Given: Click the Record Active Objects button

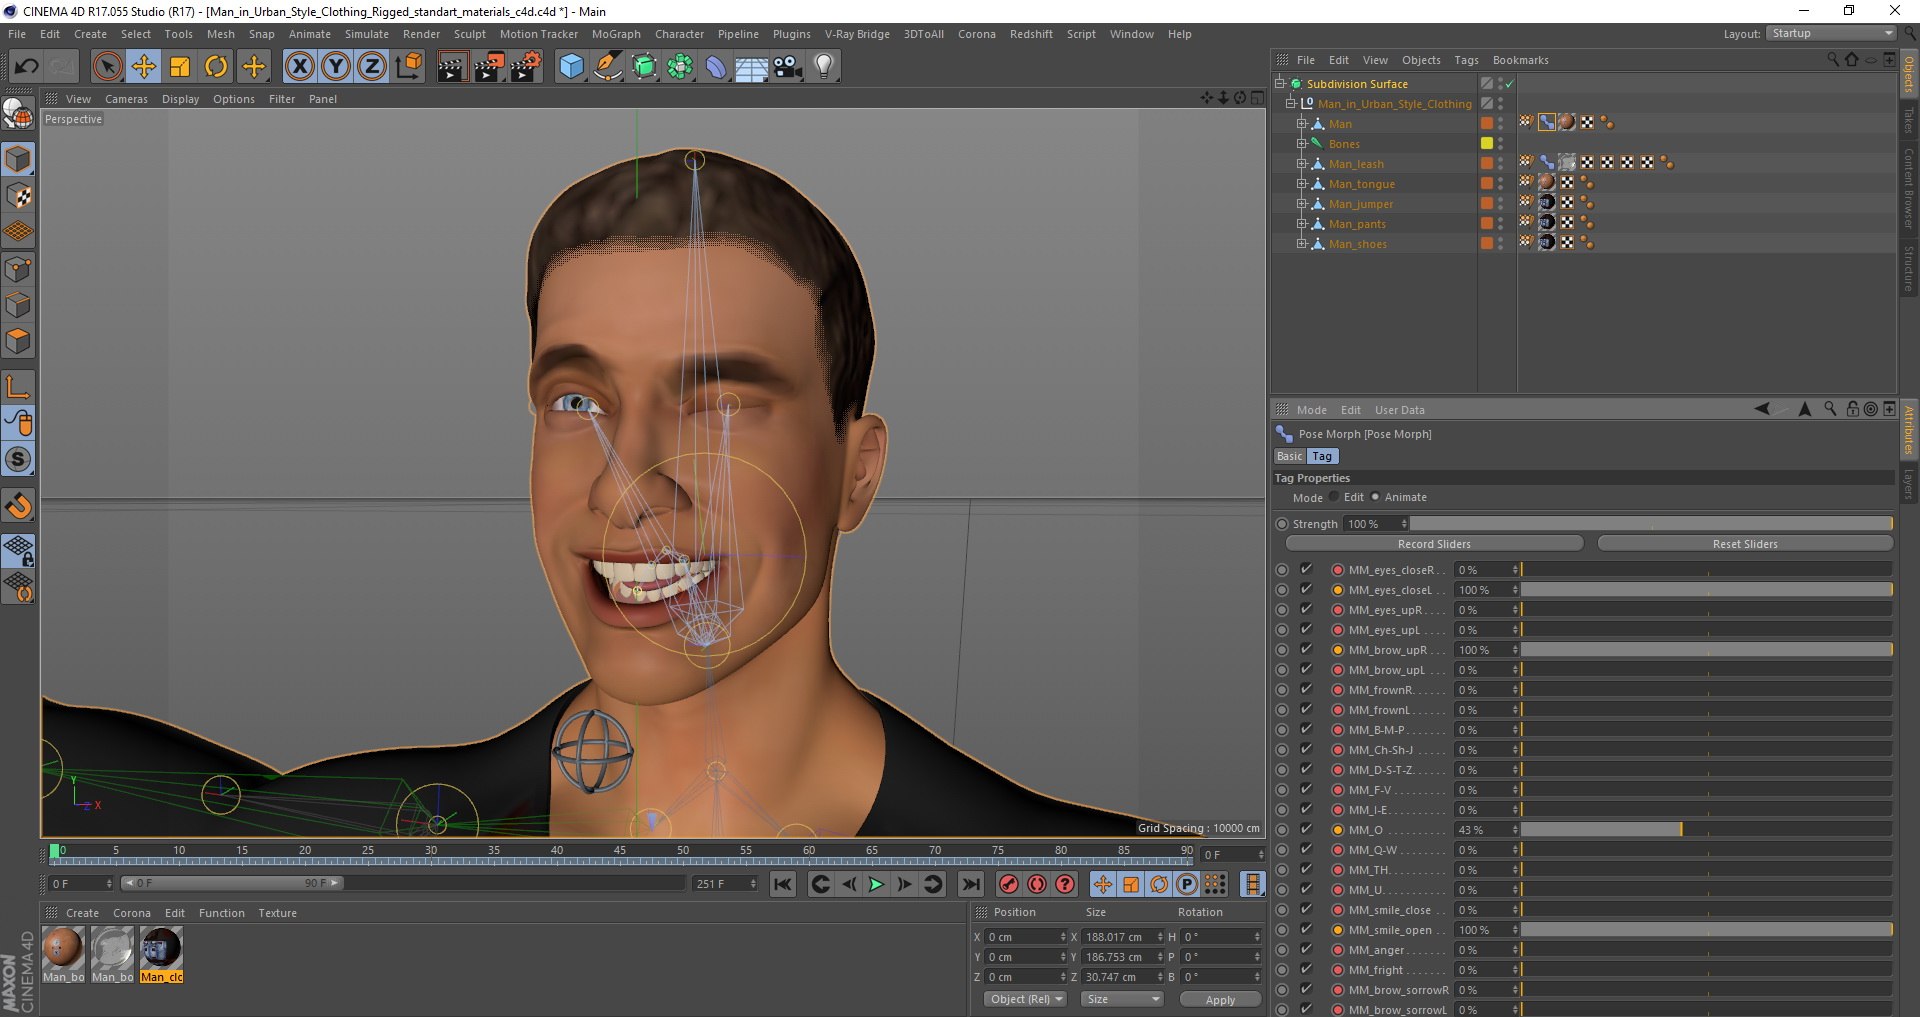Looking at the screenshot, I should 1009,884.
